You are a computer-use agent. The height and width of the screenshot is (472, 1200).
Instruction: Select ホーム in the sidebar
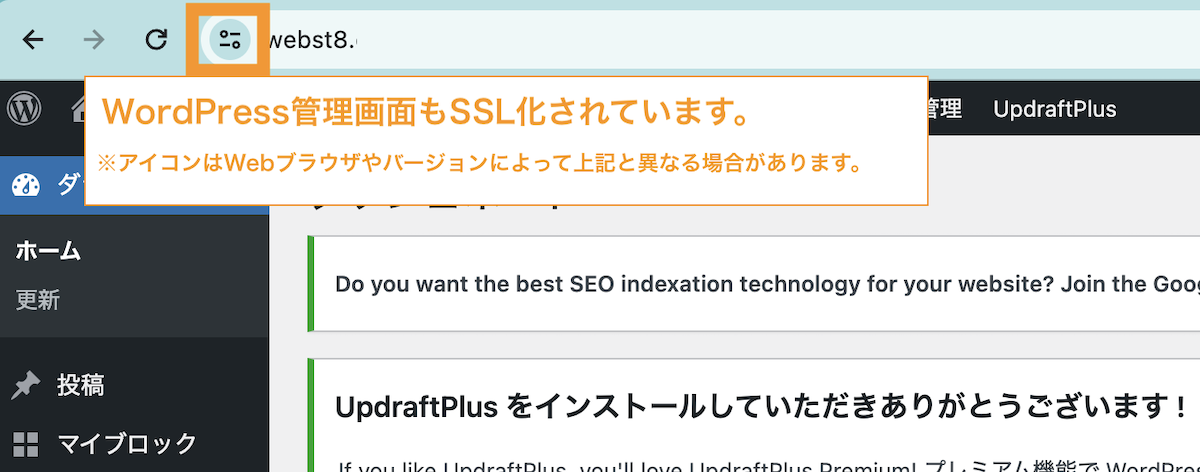tap(48, 250)
